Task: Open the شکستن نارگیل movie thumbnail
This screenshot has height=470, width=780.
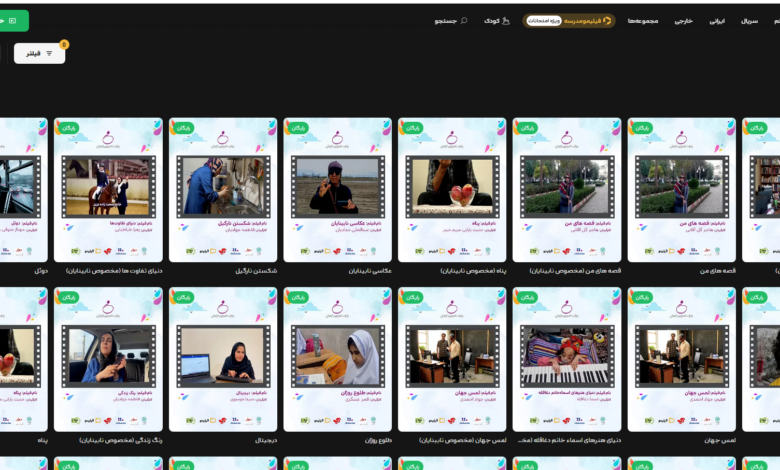Action: 223,187
